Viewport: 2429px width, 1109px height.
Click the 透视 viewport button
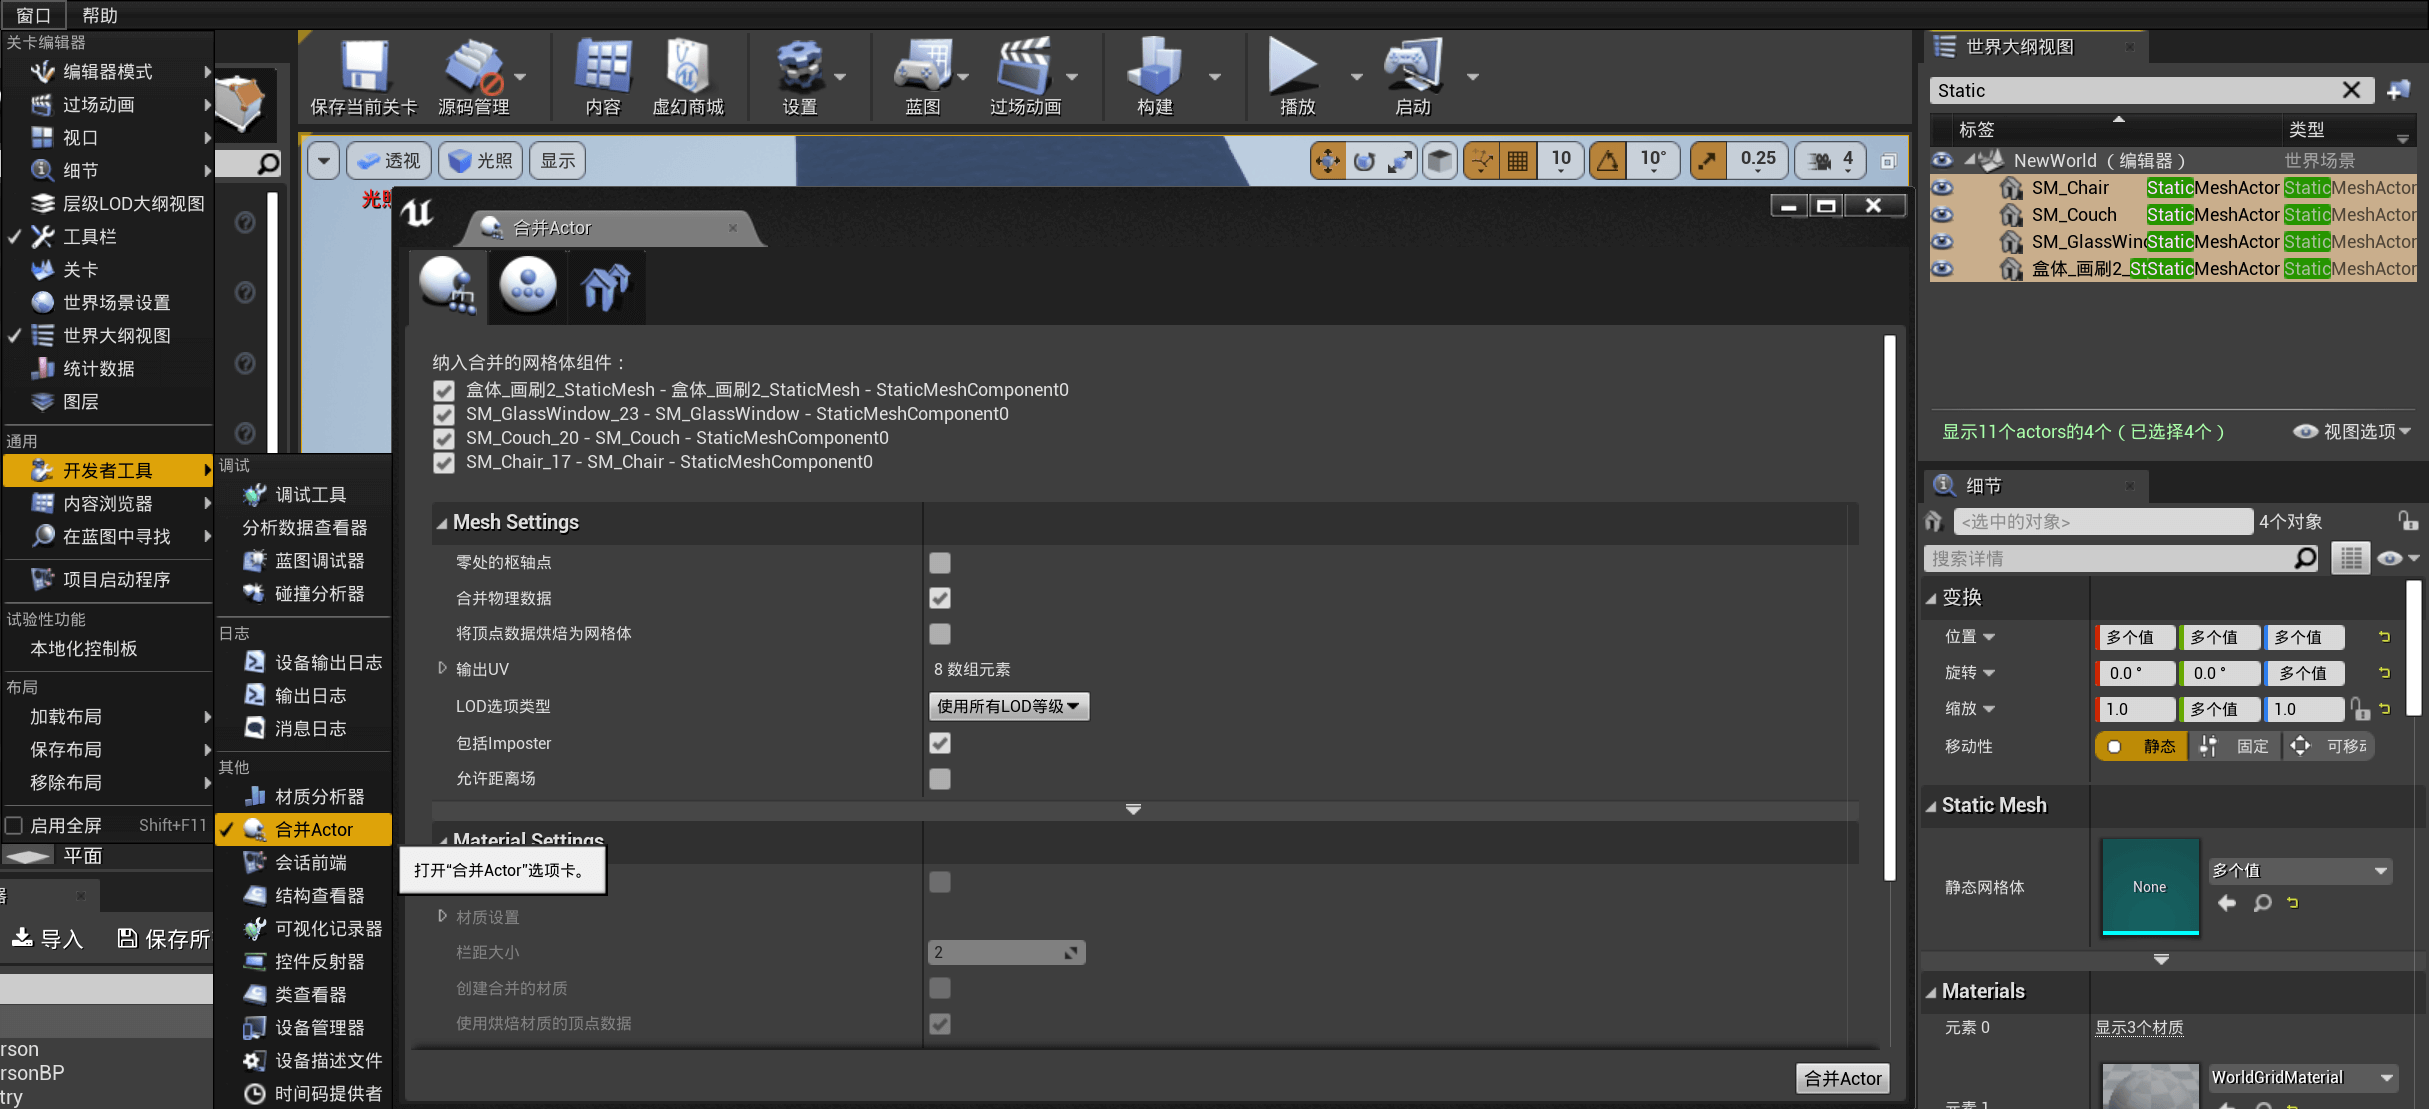[389, 160]
